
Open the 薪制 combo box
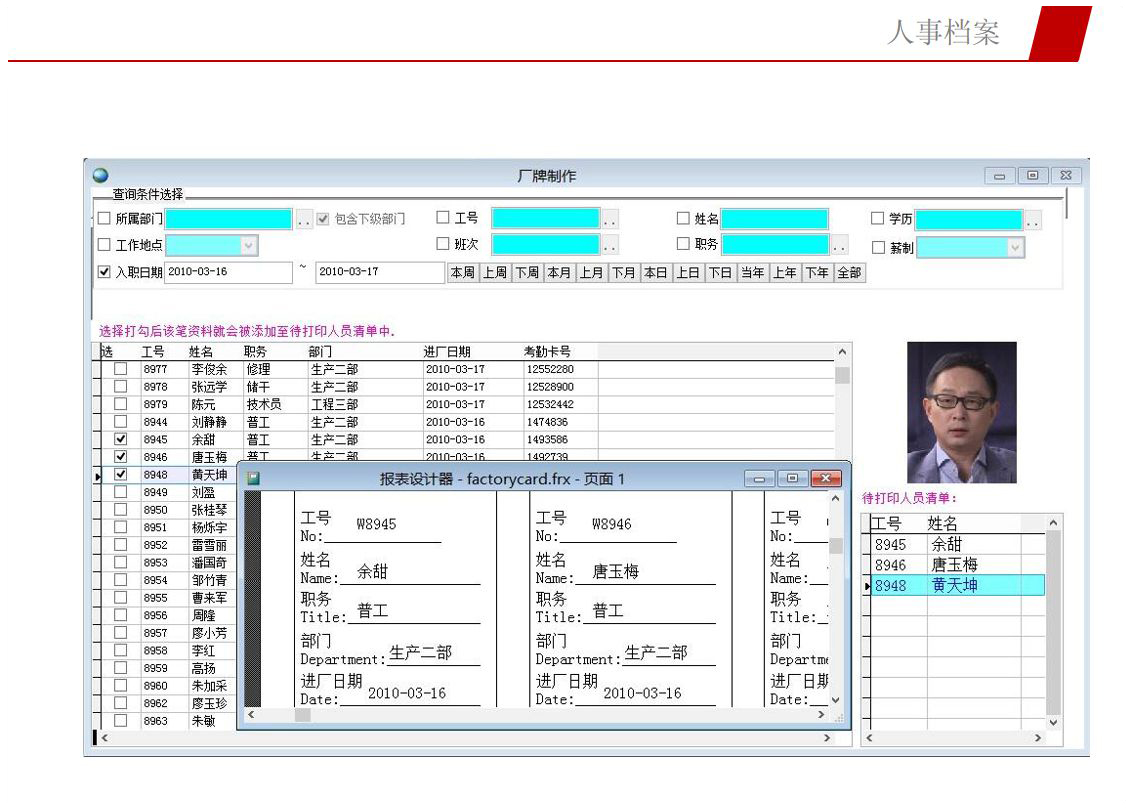(x=1015, y=247)
